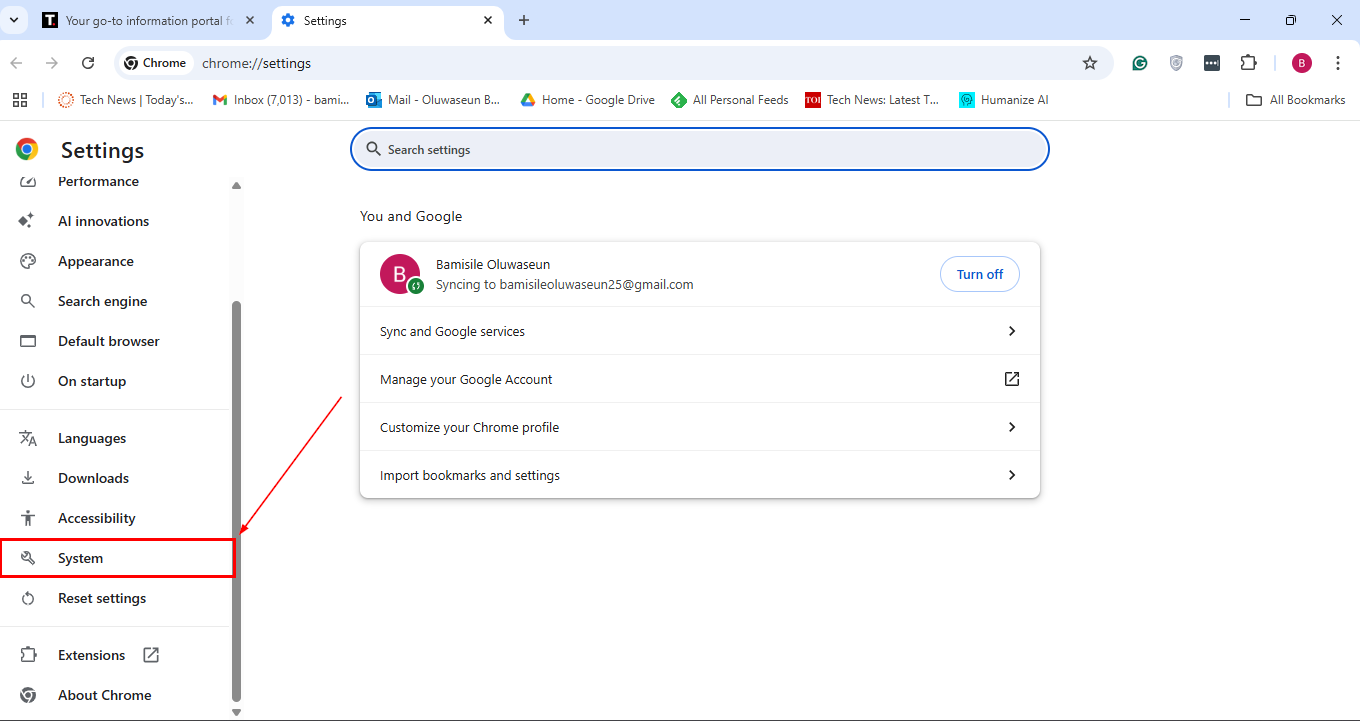Click the Turn off sync button

click(x=979, y=274)
